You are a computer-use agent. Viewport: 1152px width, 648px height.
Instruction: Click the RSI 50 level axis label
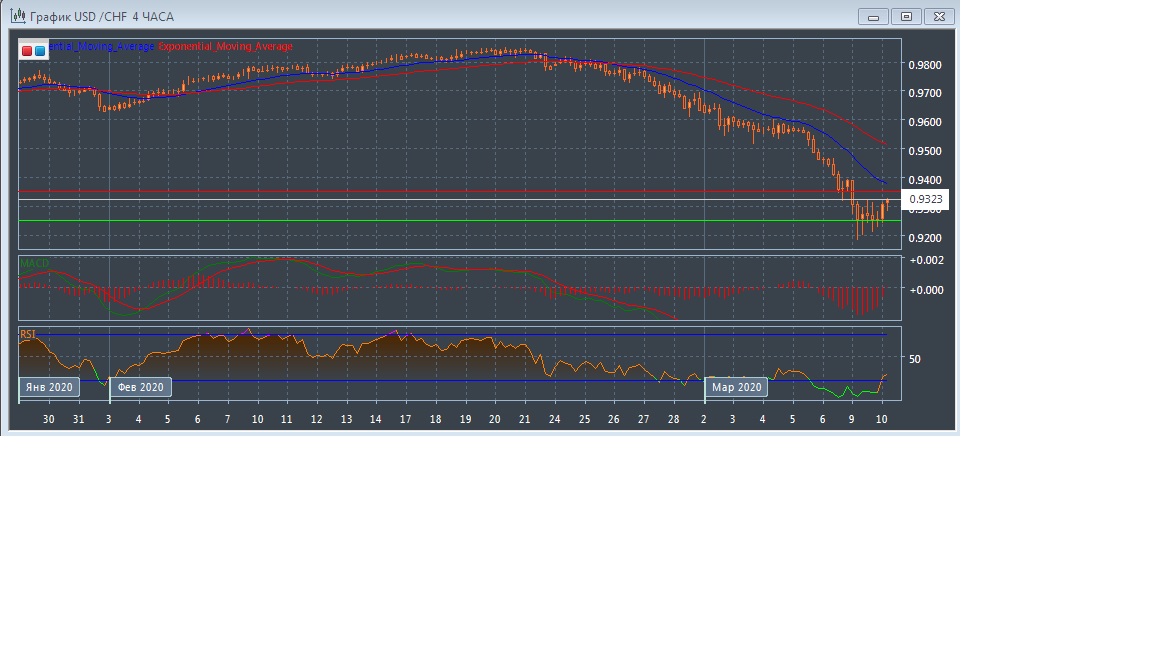click(914, 359)
